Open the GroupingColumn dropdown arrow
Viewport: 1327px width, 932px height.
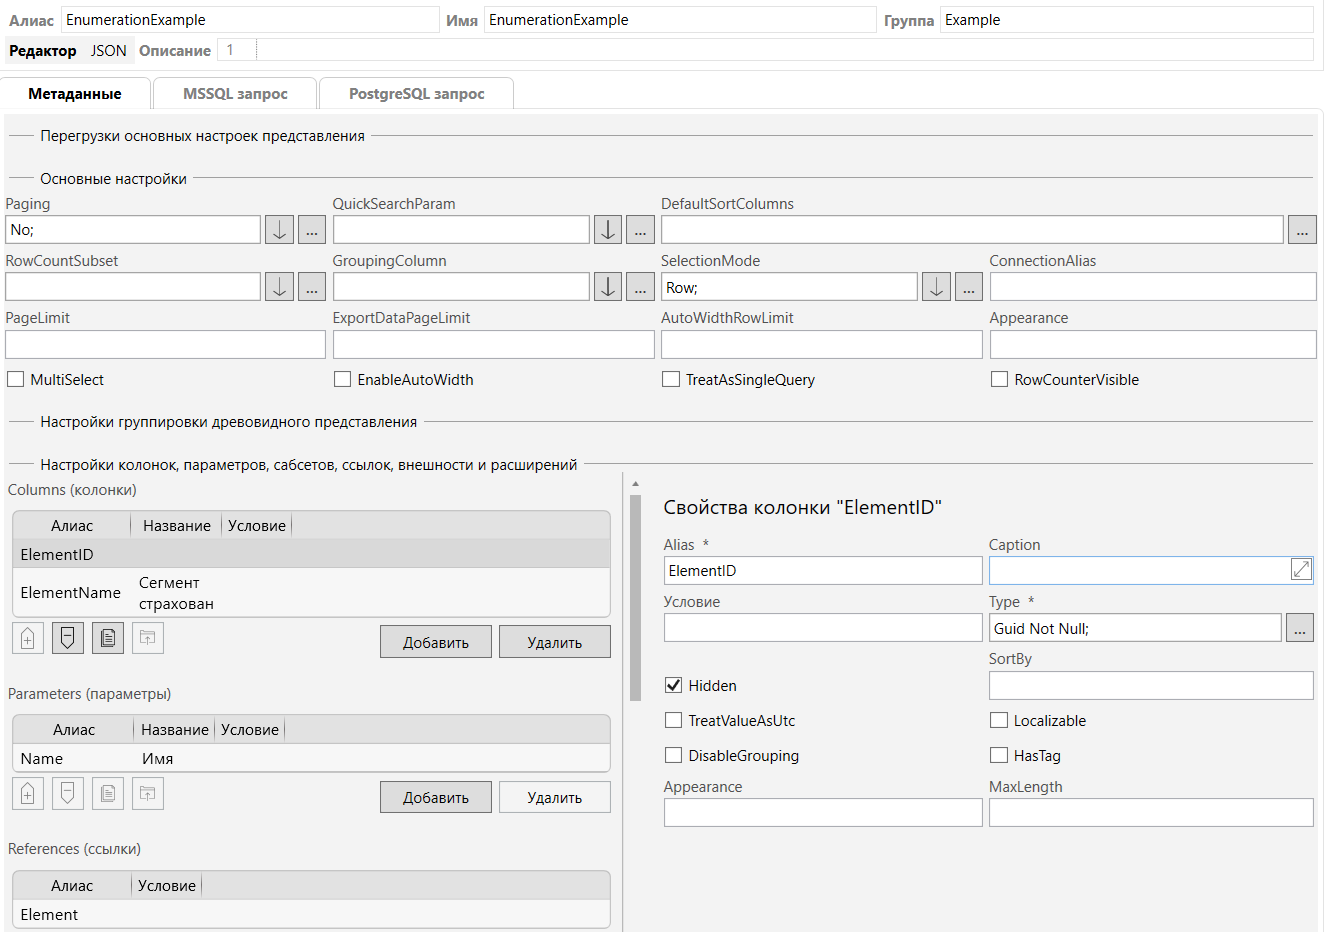click(x=608, y=287)
